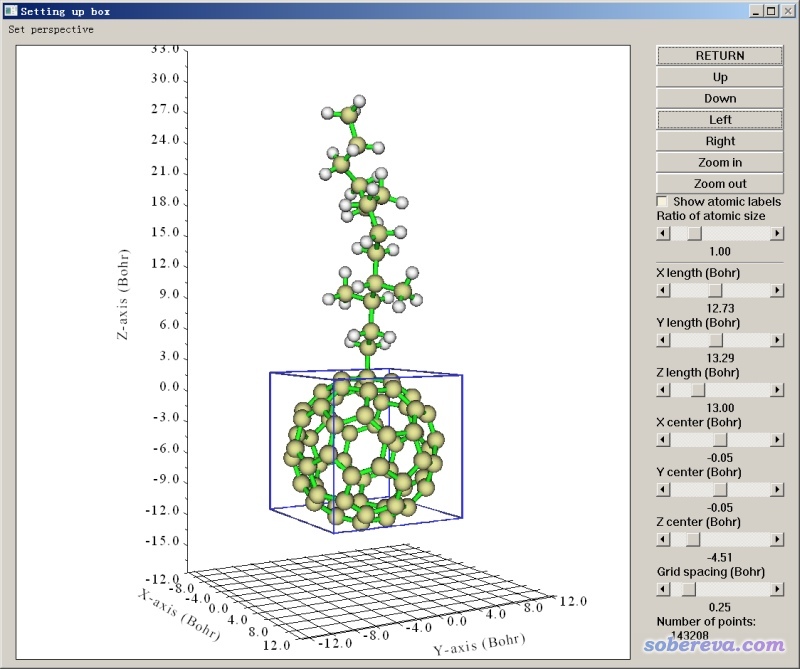
Task: Click the X center slider thumb
Action: coord(720,439)
